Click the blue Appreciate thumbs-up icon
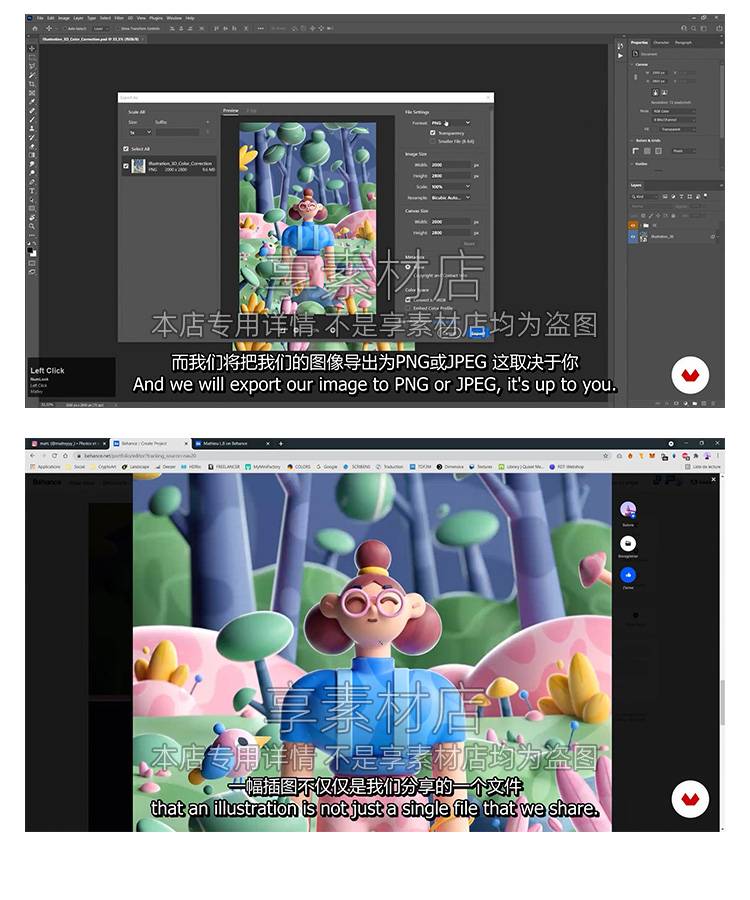 (x=628, y=574)
